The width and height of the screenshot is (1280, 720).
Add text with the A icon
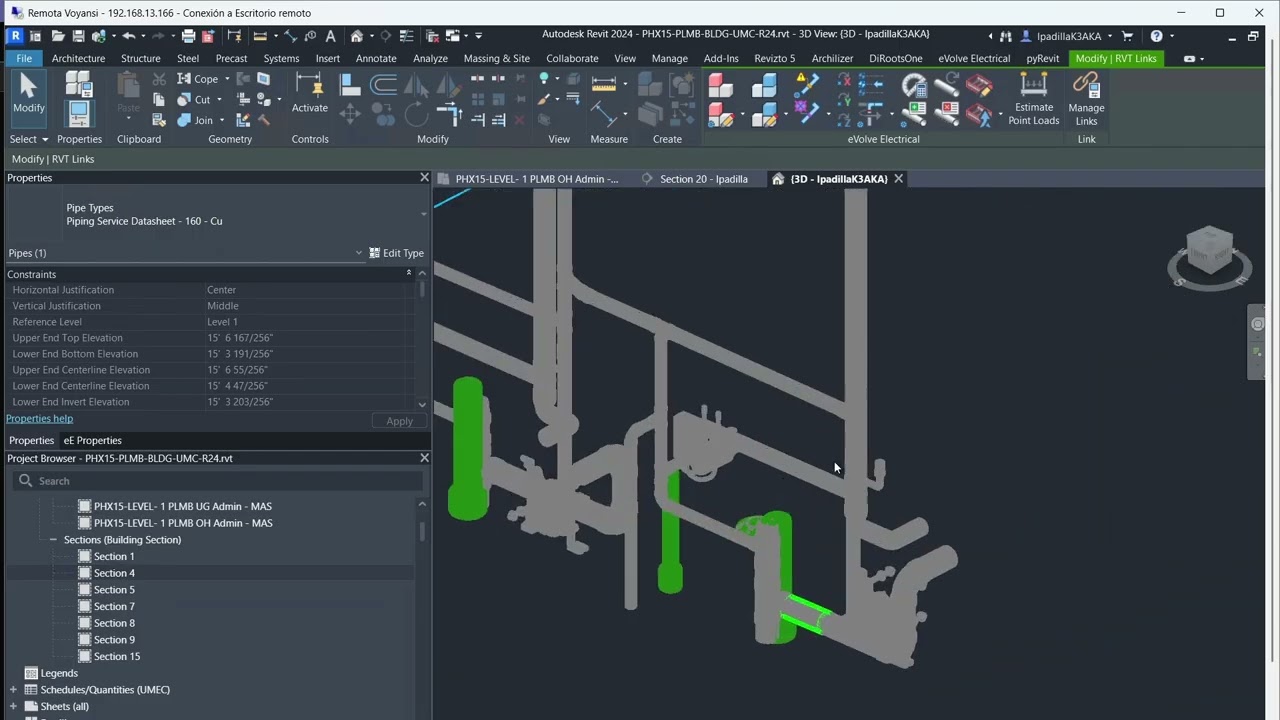tap(331, 36)
